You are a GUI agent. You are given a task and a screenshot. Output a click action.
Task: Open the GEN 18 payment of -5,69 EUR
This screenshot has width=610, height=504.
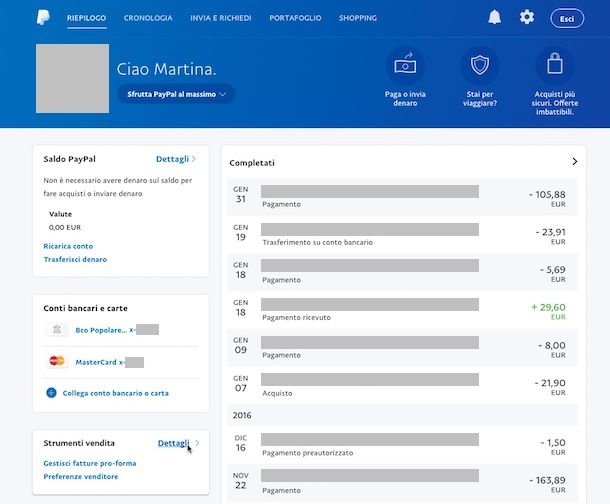click(x=402, y=272)
